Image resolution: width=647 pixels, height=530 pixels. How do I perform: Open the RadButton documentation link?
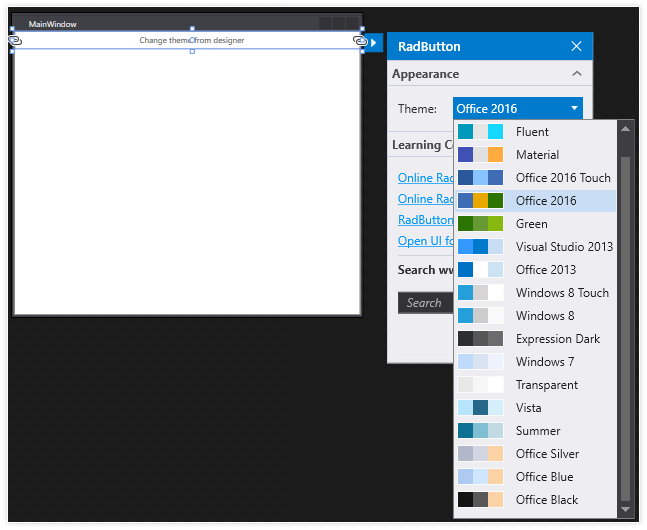[425, 220]
